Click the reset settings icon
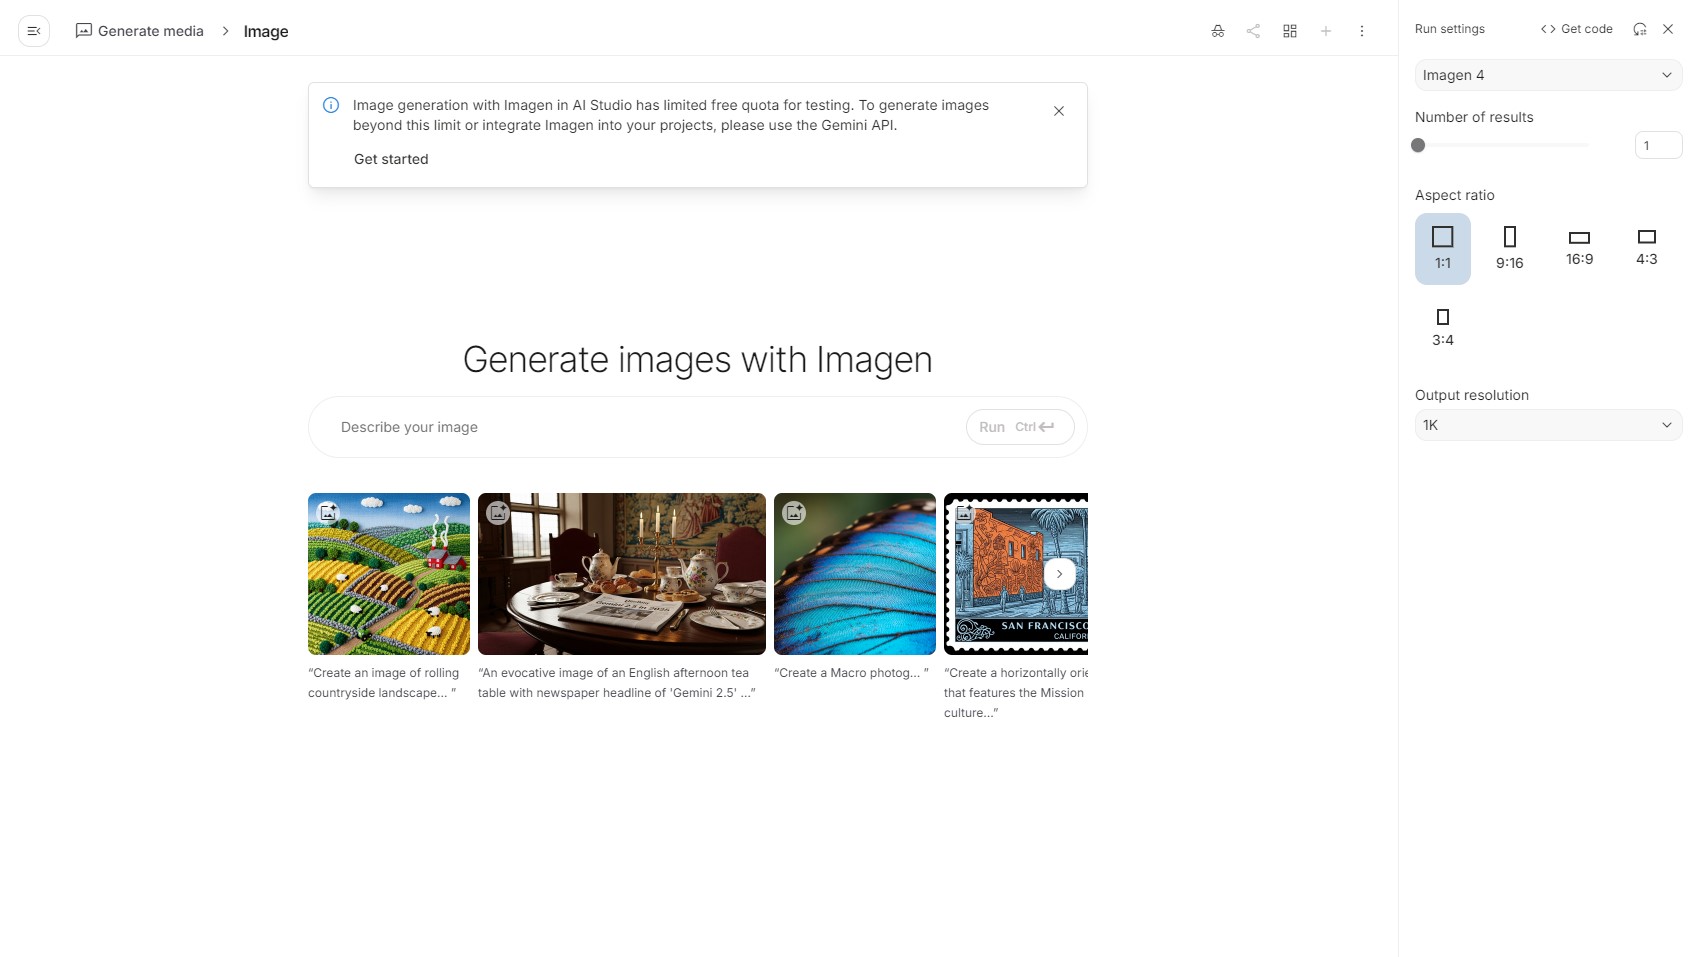 pyautogui.click(x=1639, y=29)
